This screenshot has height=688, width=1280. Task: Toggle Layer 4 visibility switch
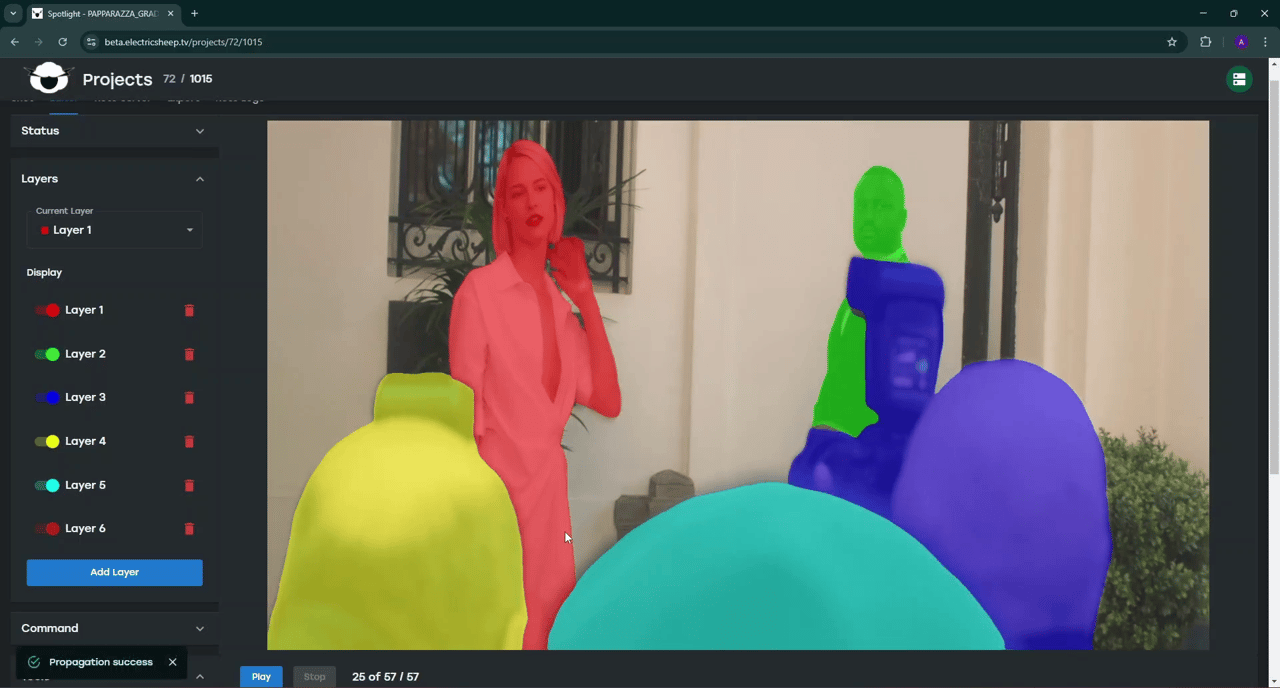[x=47, y=441]
